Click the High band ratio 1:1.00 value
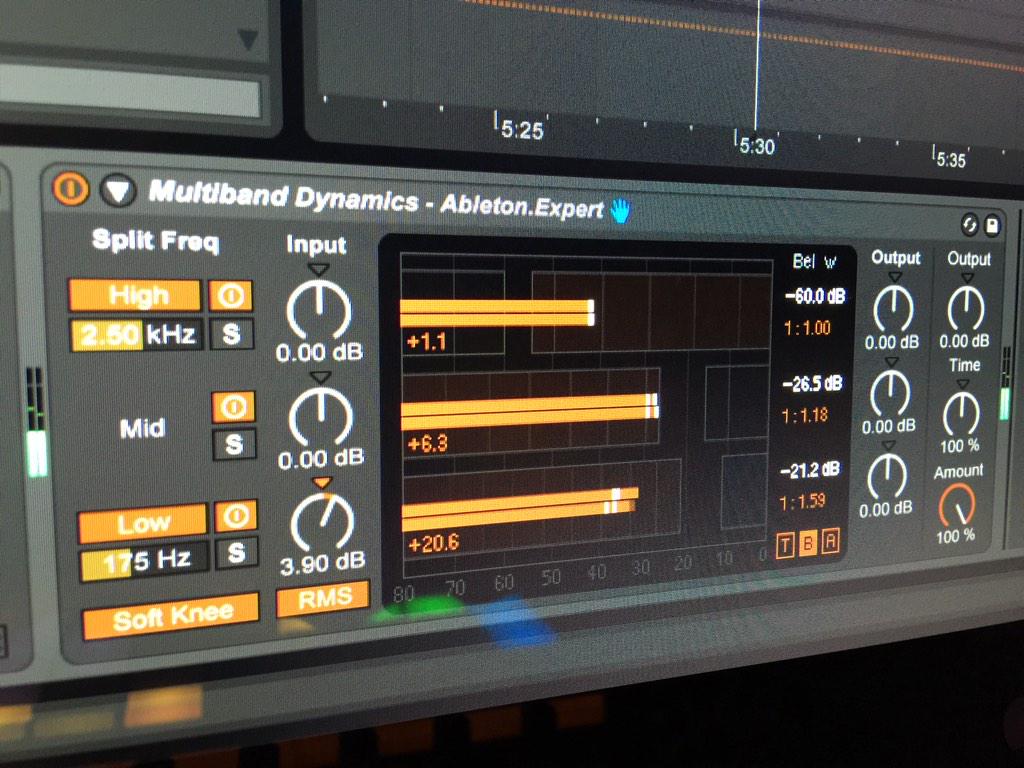Image resolution: width=1024 pixels, height=768 pixels. [x=807, y=327]
